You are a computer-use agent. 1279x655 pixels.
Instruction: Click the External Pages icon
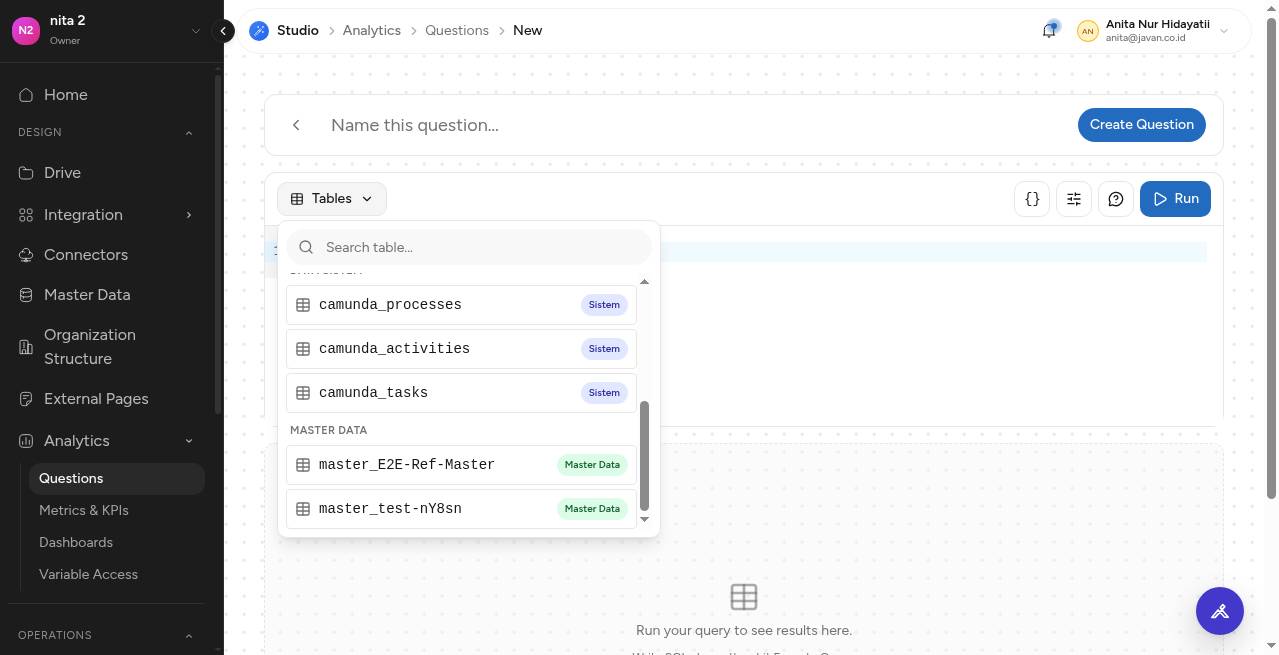[26, 399]
